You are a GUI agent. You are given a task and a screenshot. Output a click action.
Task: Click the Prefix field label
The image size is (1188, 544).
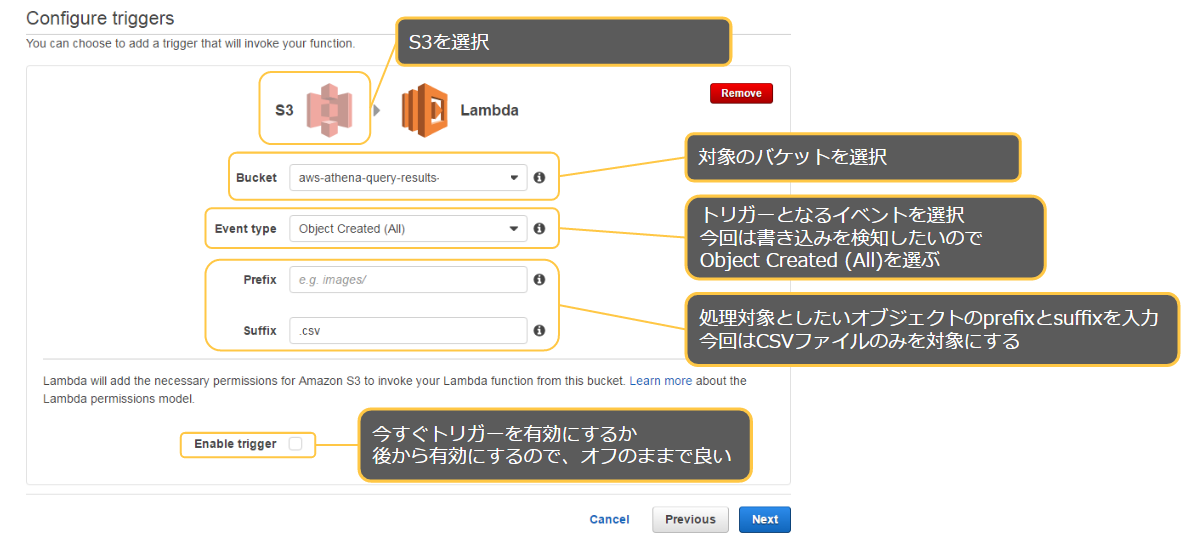pos(260,280)
